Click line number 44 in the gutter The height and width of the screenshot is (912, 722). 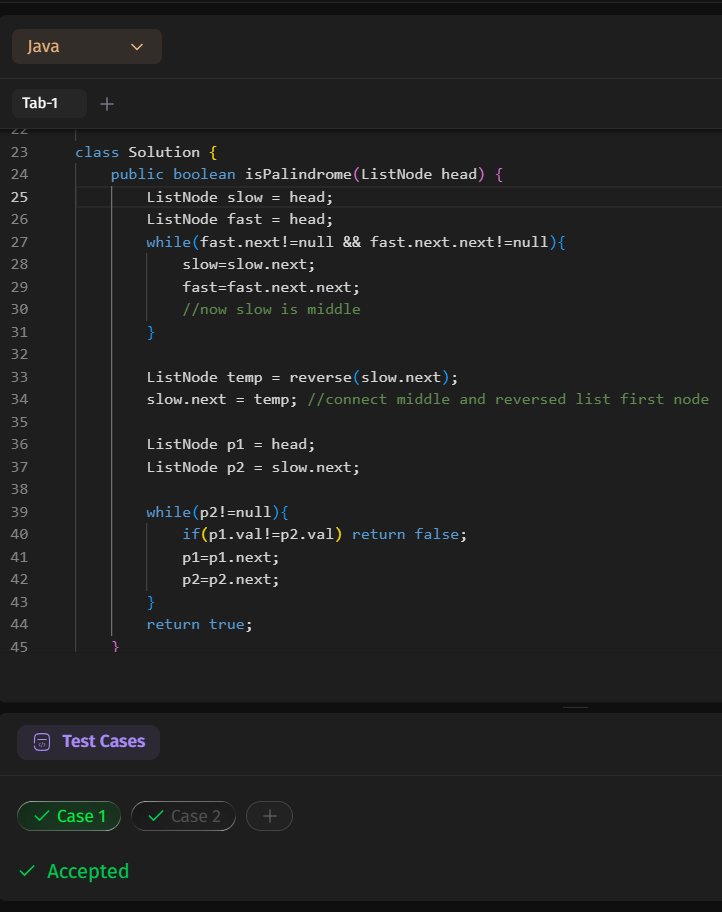[x=19, y=625]
